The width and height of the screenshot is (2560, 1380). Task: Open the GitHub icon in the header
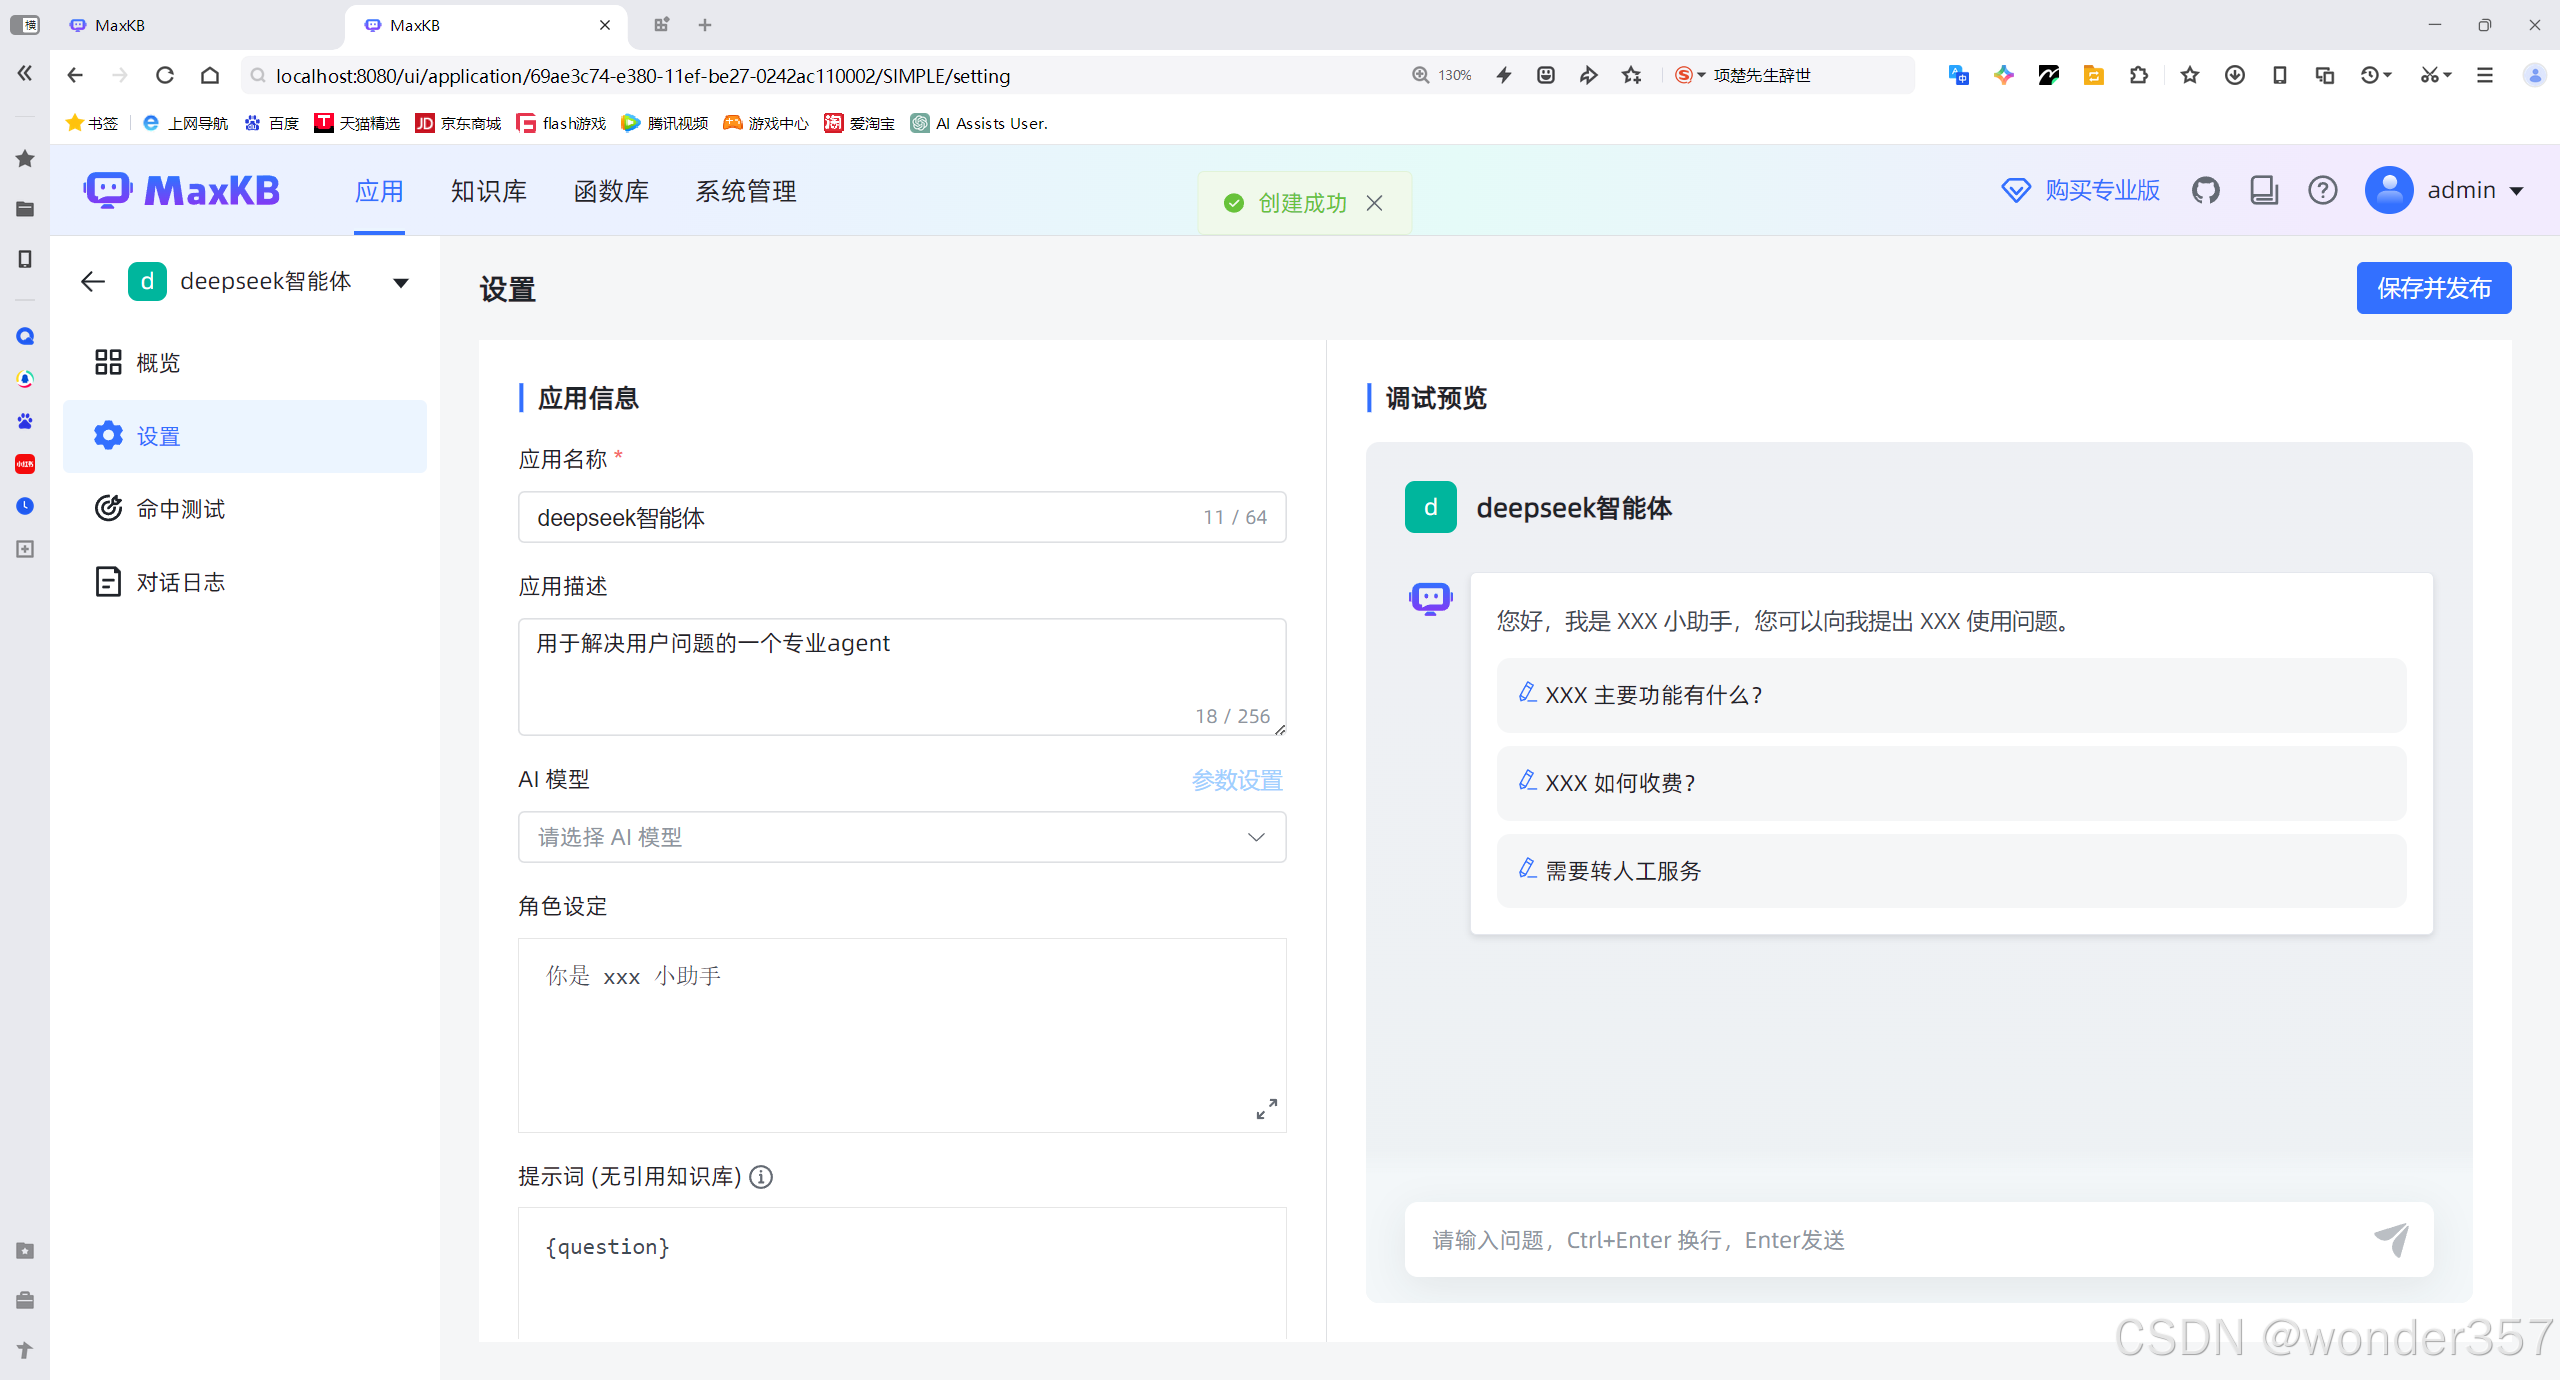[x=2206, y=190]
